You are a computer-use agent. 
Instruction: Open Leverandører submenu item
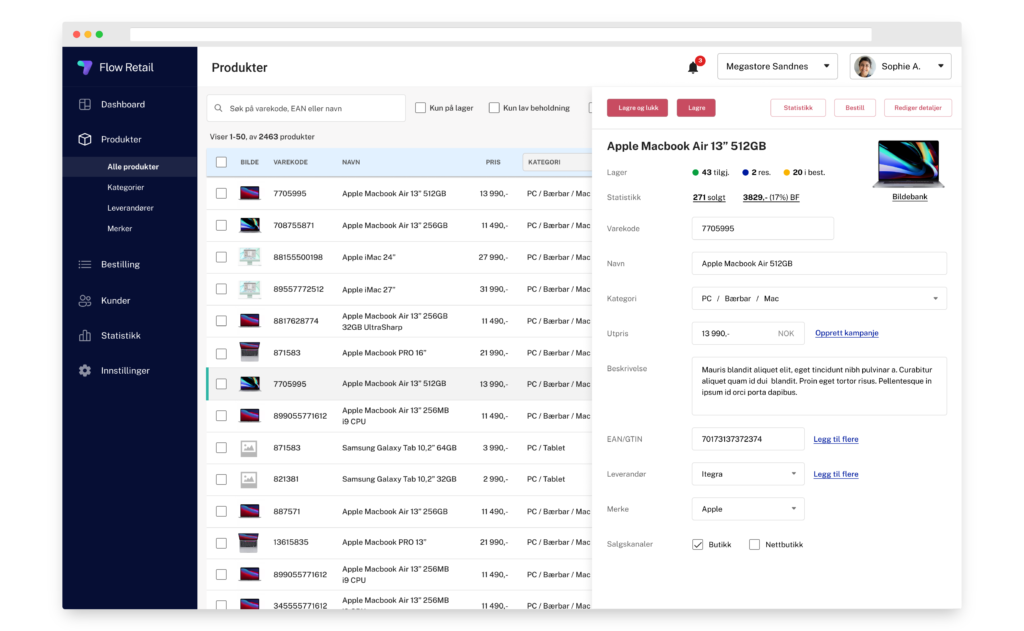pos(130,208)
